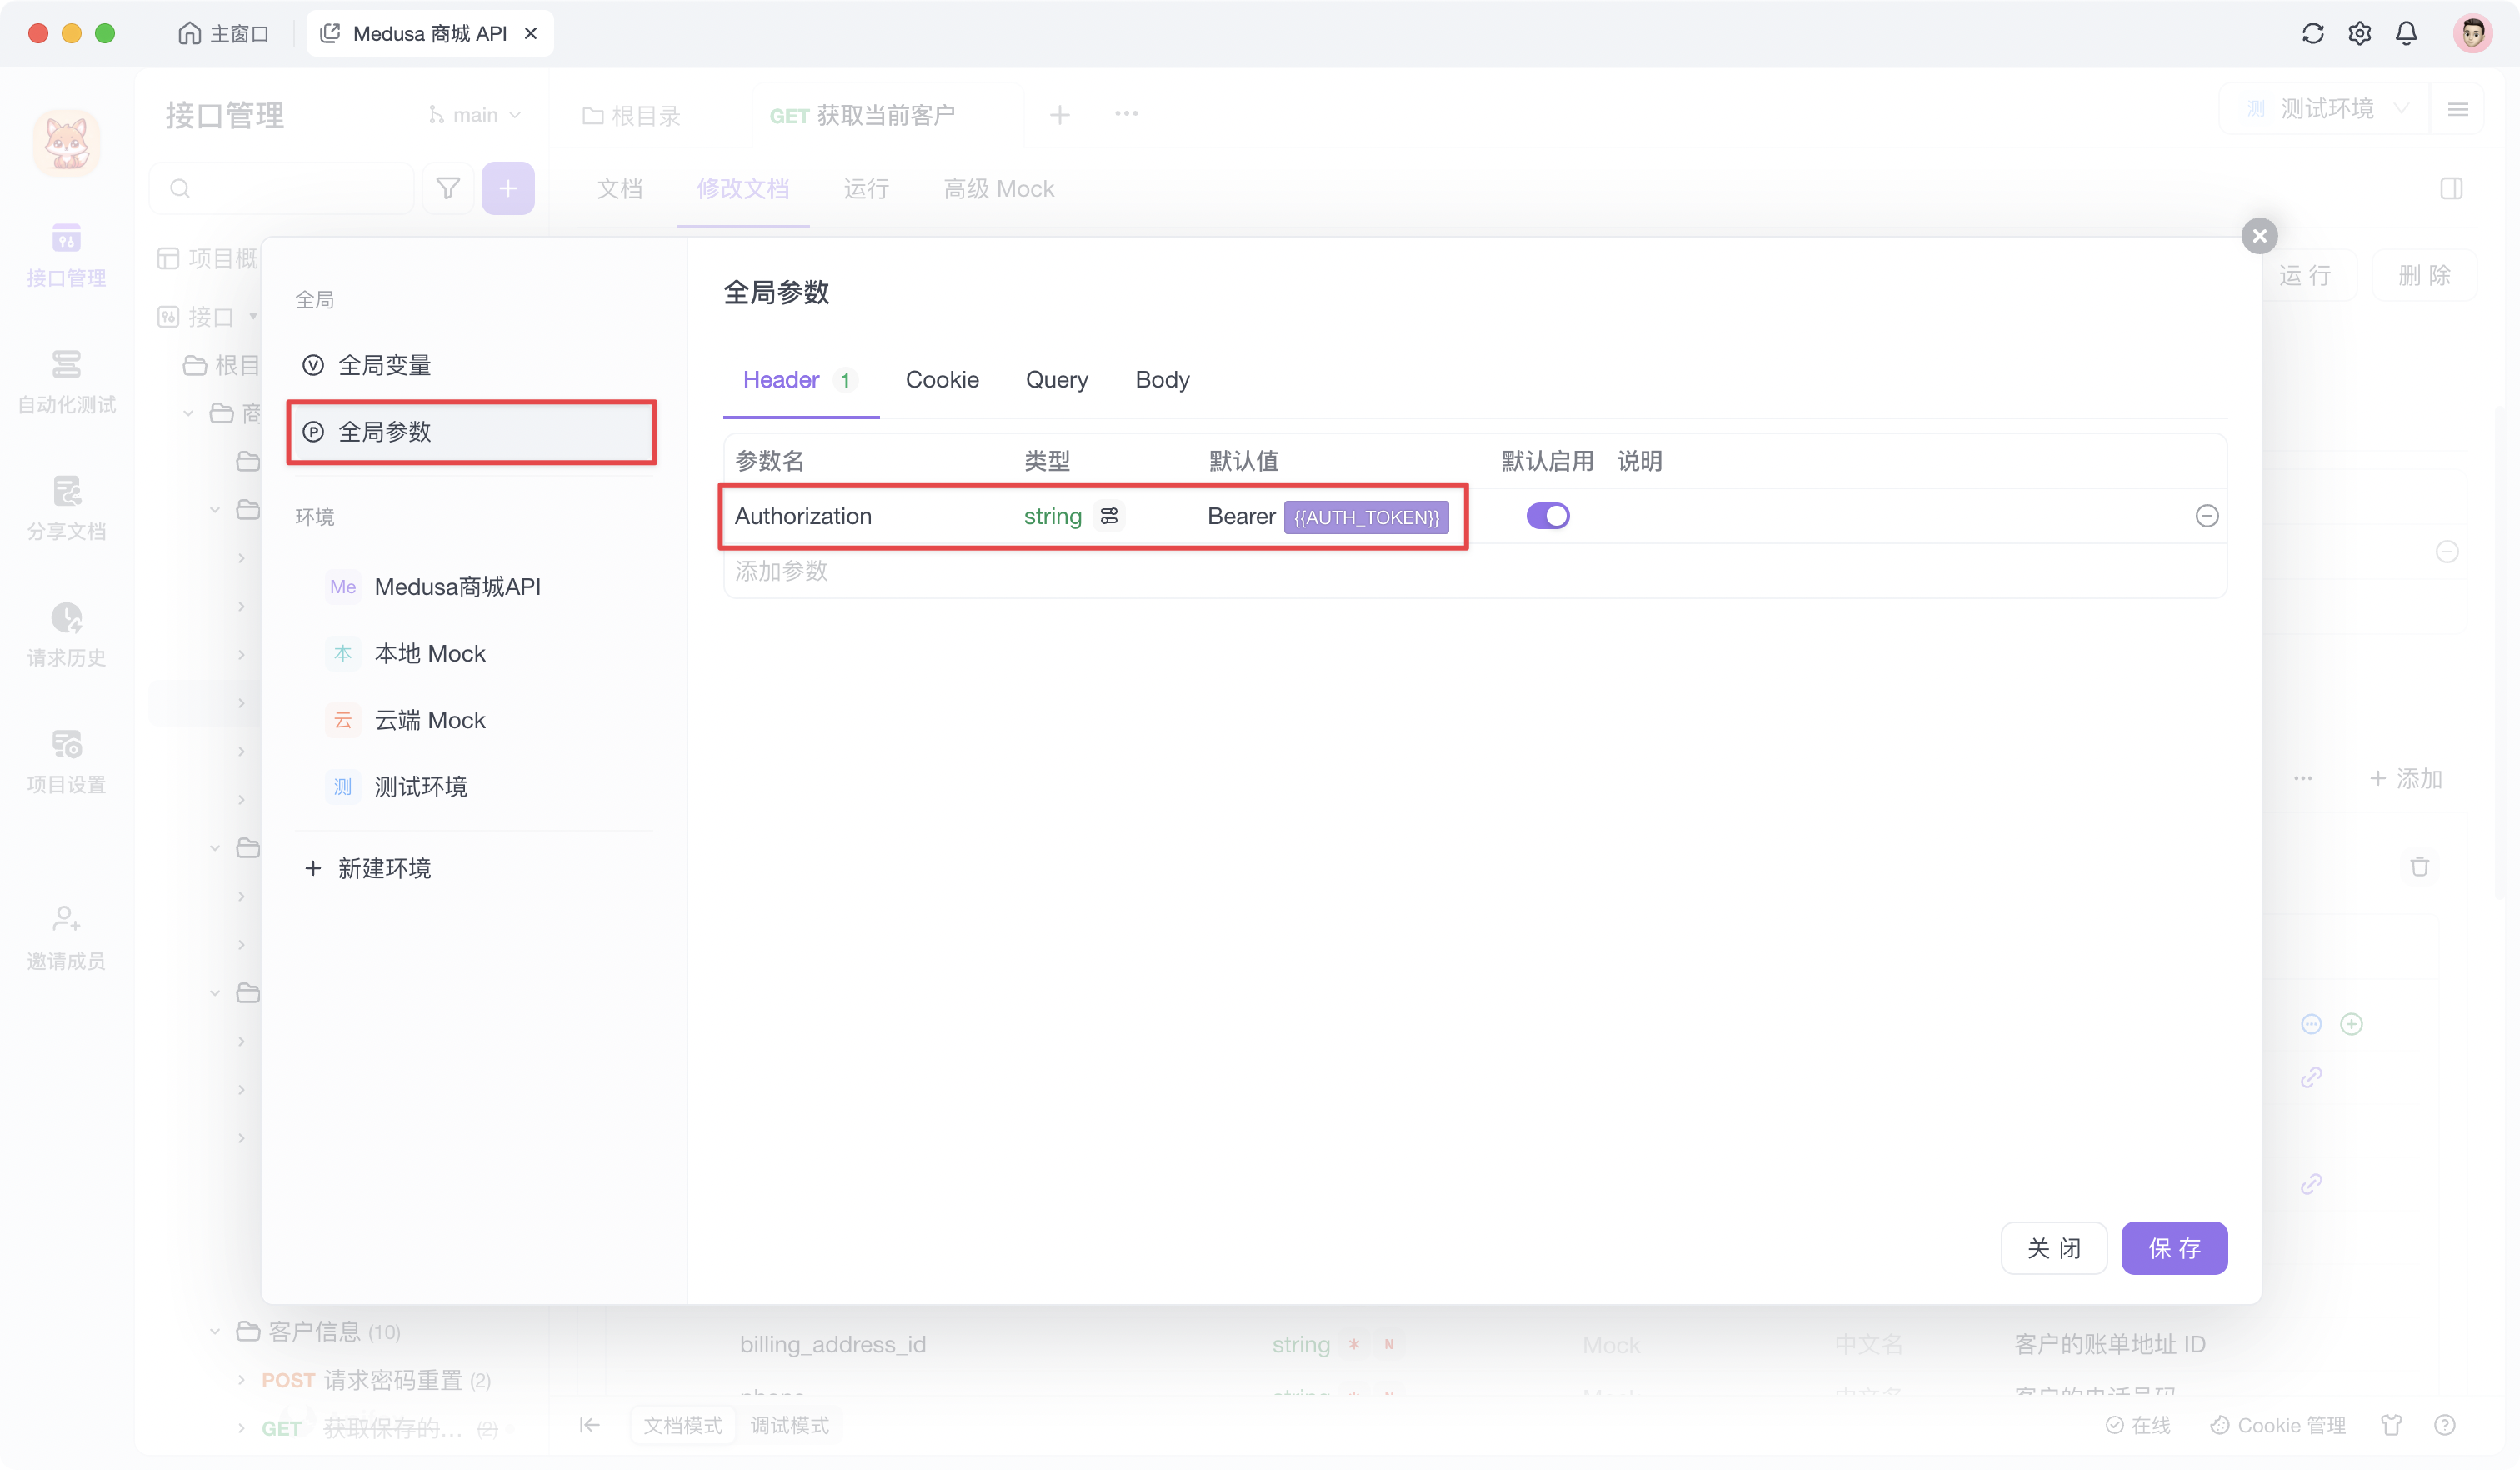Click the sidebar layout toggle icon near 运行
This screenshot has height=1470, width=2520.
2452,188
